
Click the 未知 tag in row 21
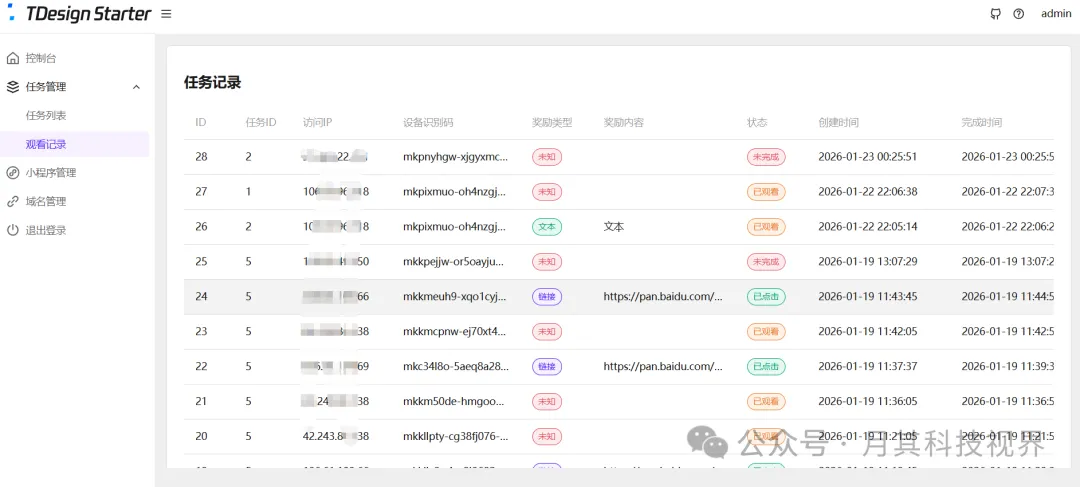(547, 401)
